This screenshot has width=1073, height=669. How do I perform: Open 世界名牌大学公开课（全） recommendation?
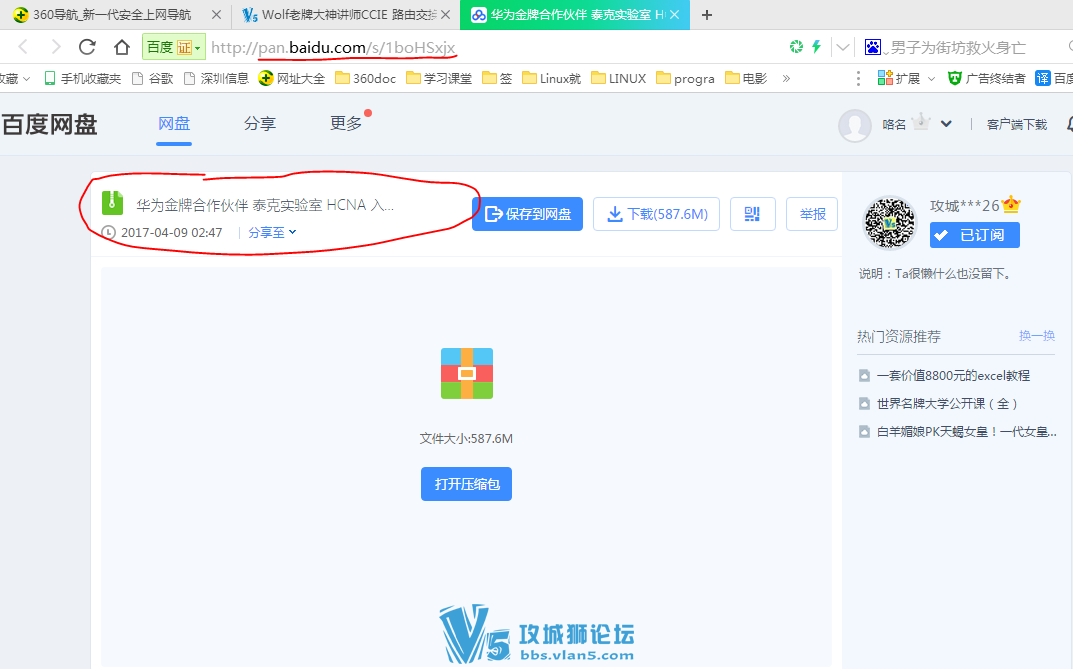pyautogui.click(x=947, y=404)
